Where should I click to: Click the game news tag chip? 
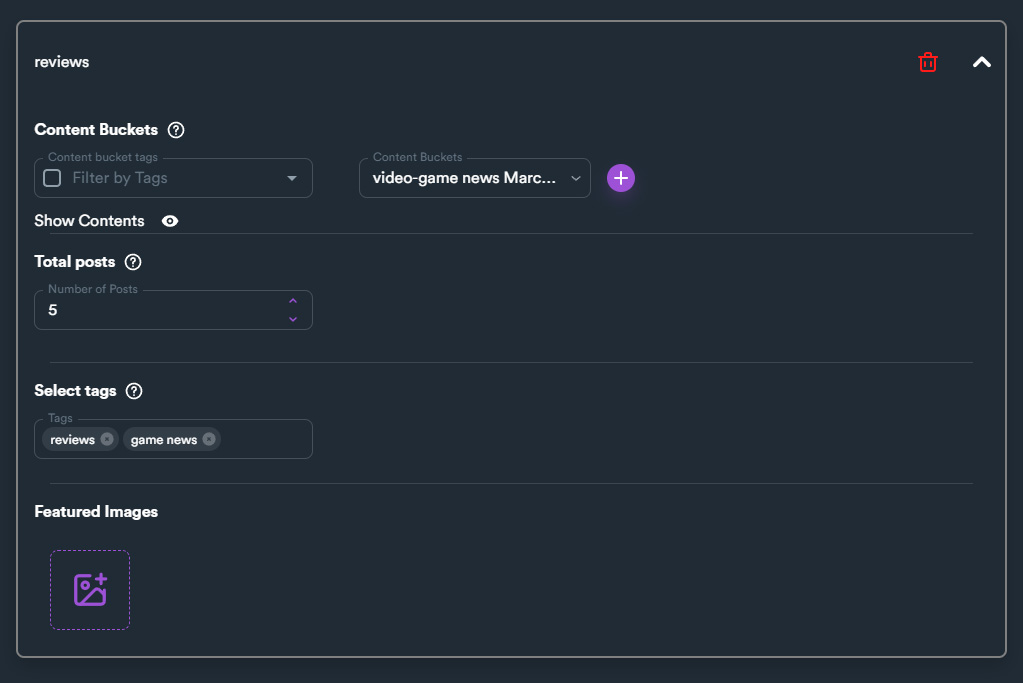tap(164, 439)
